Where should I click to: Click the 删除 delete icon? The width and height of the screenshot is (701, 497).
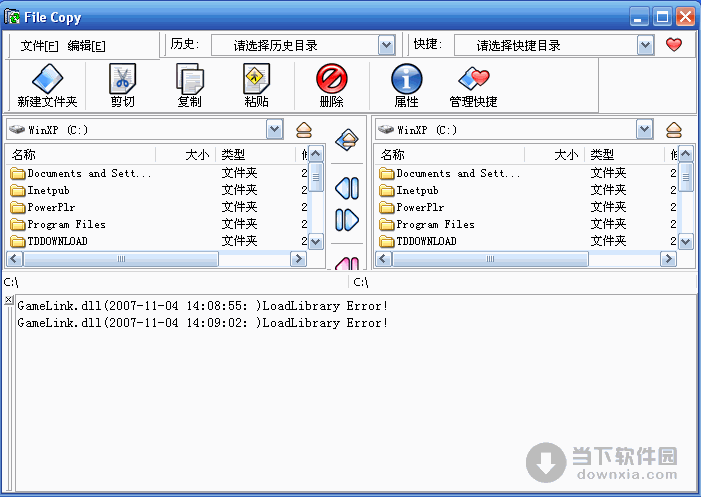coord(331,78)
